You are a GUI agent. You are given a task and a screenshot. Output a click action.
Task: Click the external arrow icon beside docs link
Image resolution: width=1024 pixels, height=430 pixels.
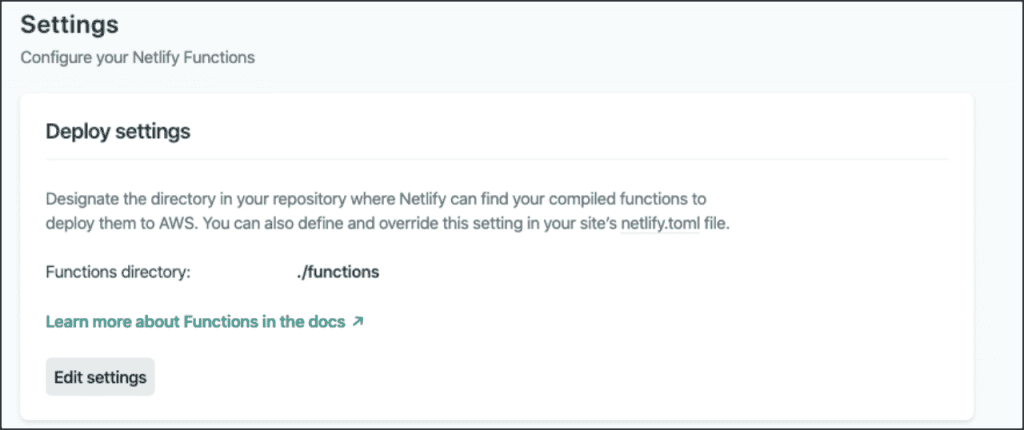pos(357,322)
